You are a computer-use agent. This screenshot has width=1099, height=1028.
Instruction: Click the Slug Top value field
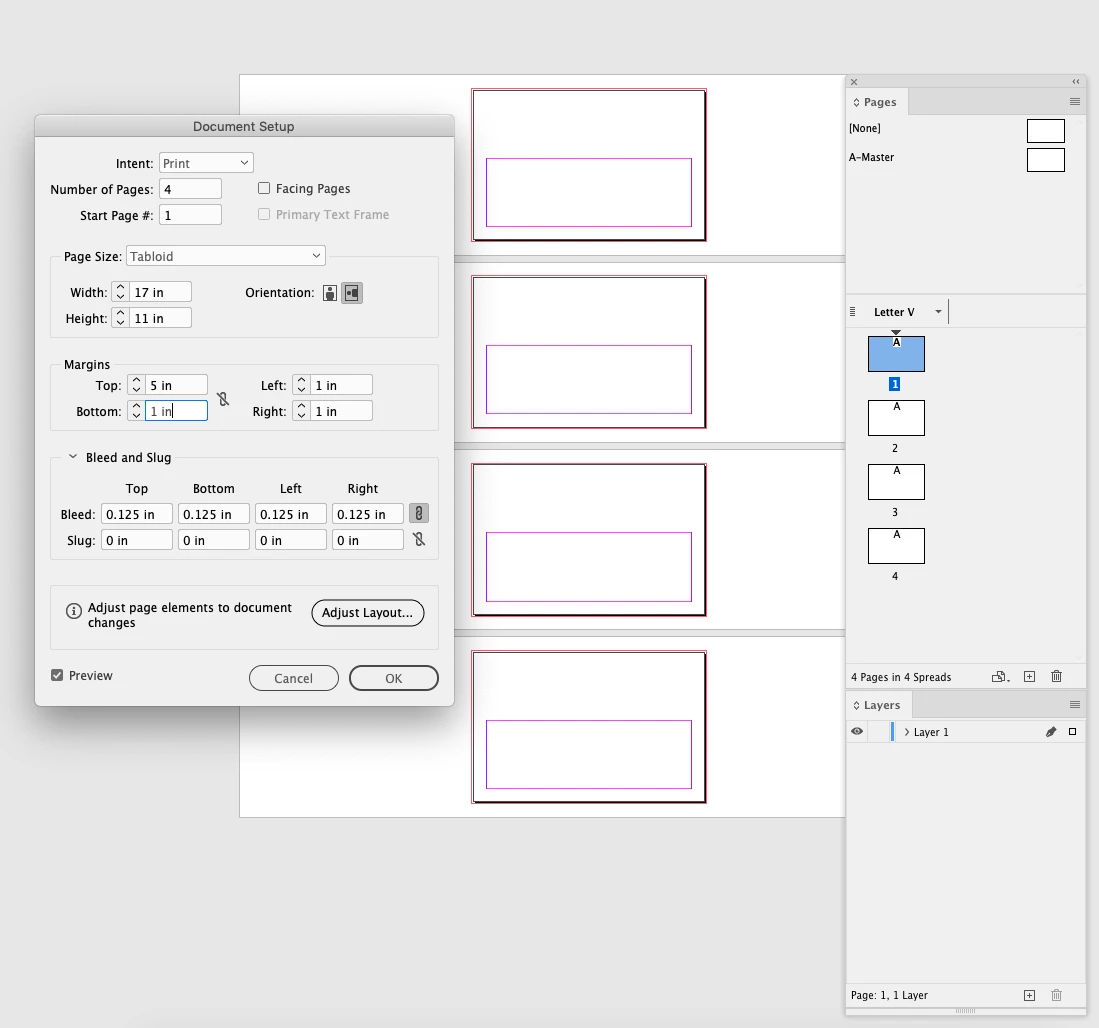(137, 540)
